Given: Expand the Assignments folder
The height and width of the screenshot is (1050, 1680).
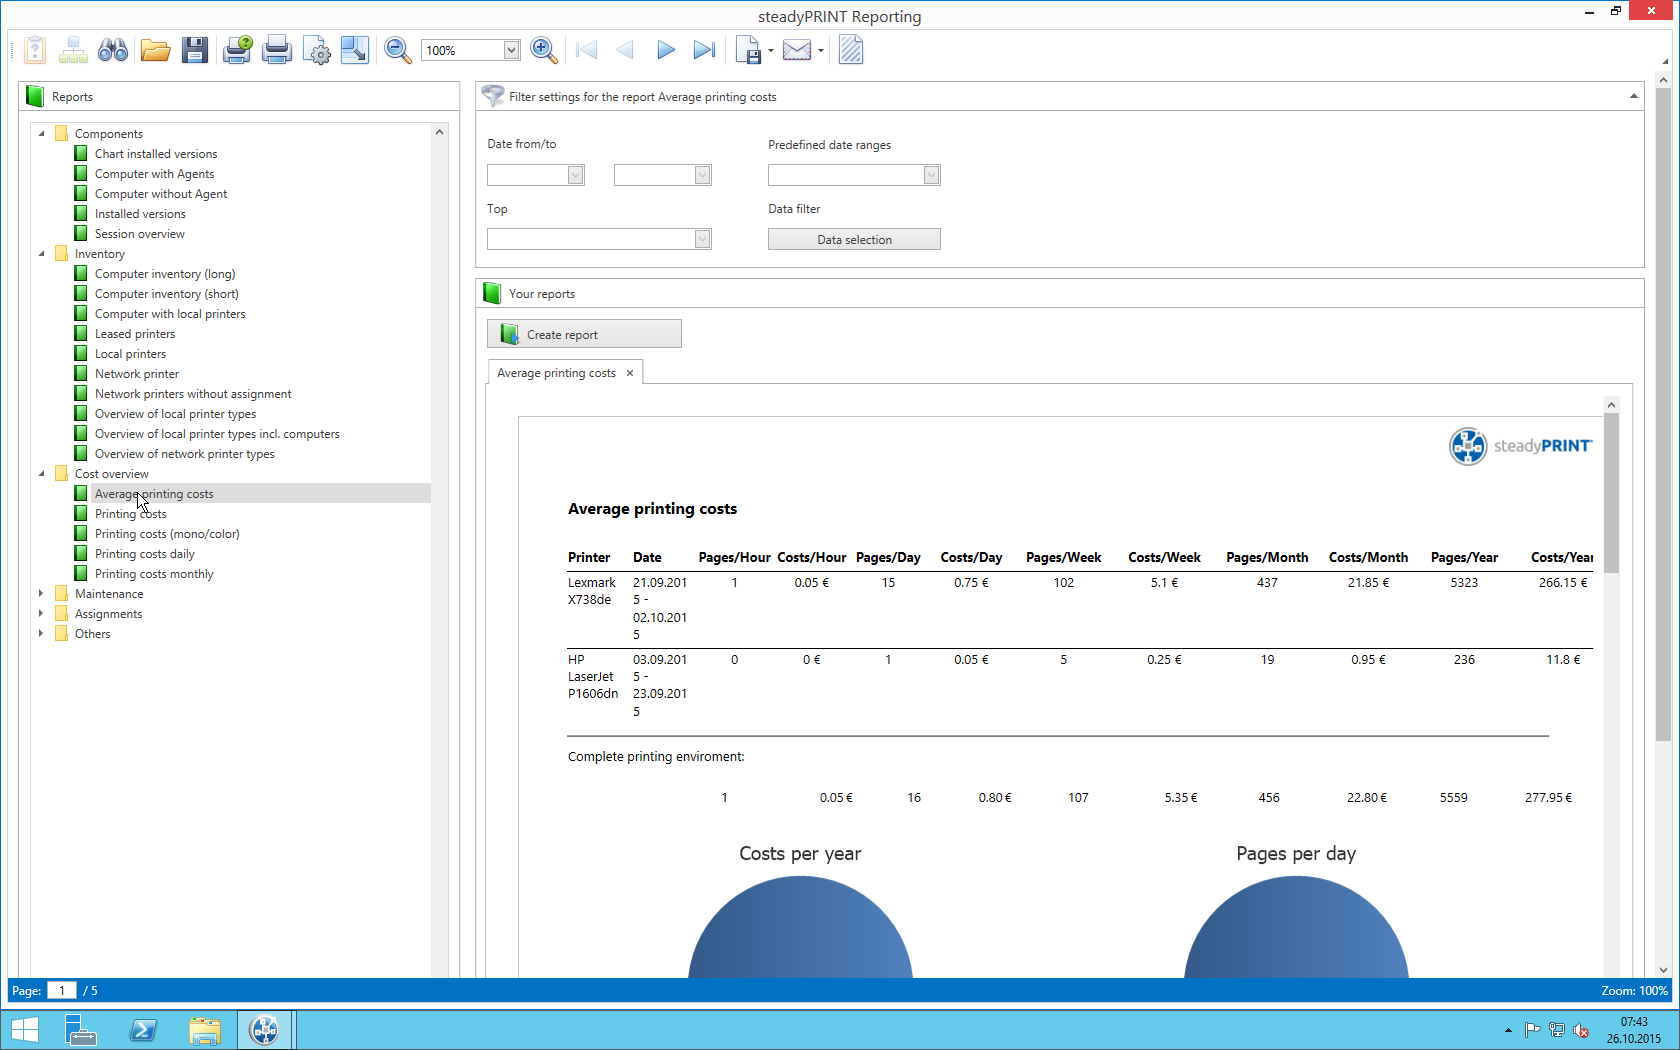Looking at the screenshot, I should tap(41, 614).
